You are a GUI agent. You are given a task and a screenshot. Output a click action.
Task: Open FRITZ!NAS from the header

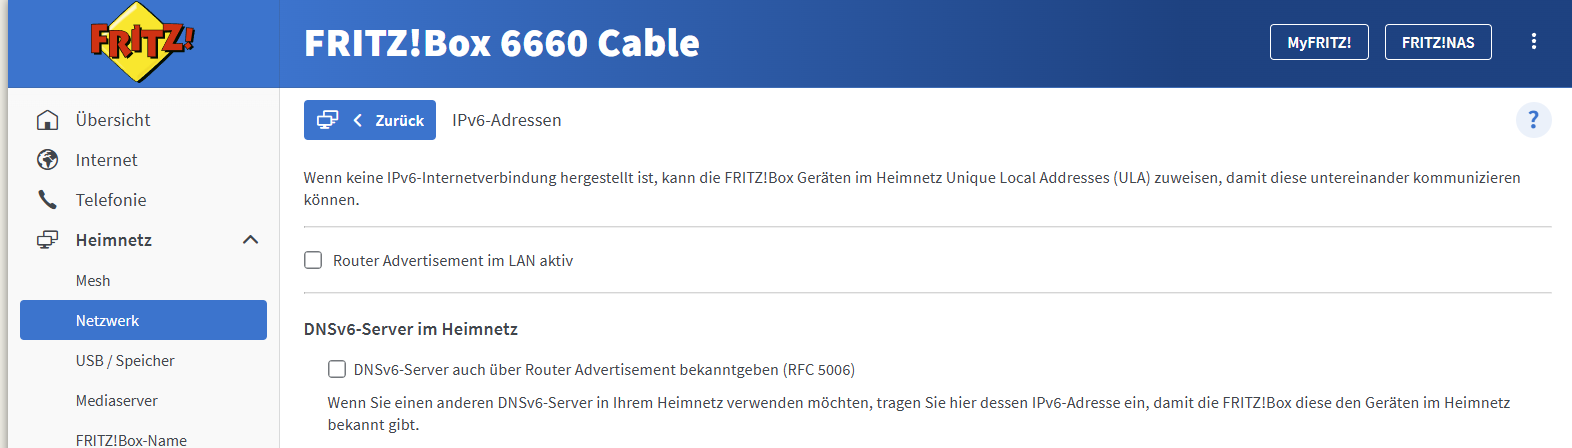coord(1437,42)
